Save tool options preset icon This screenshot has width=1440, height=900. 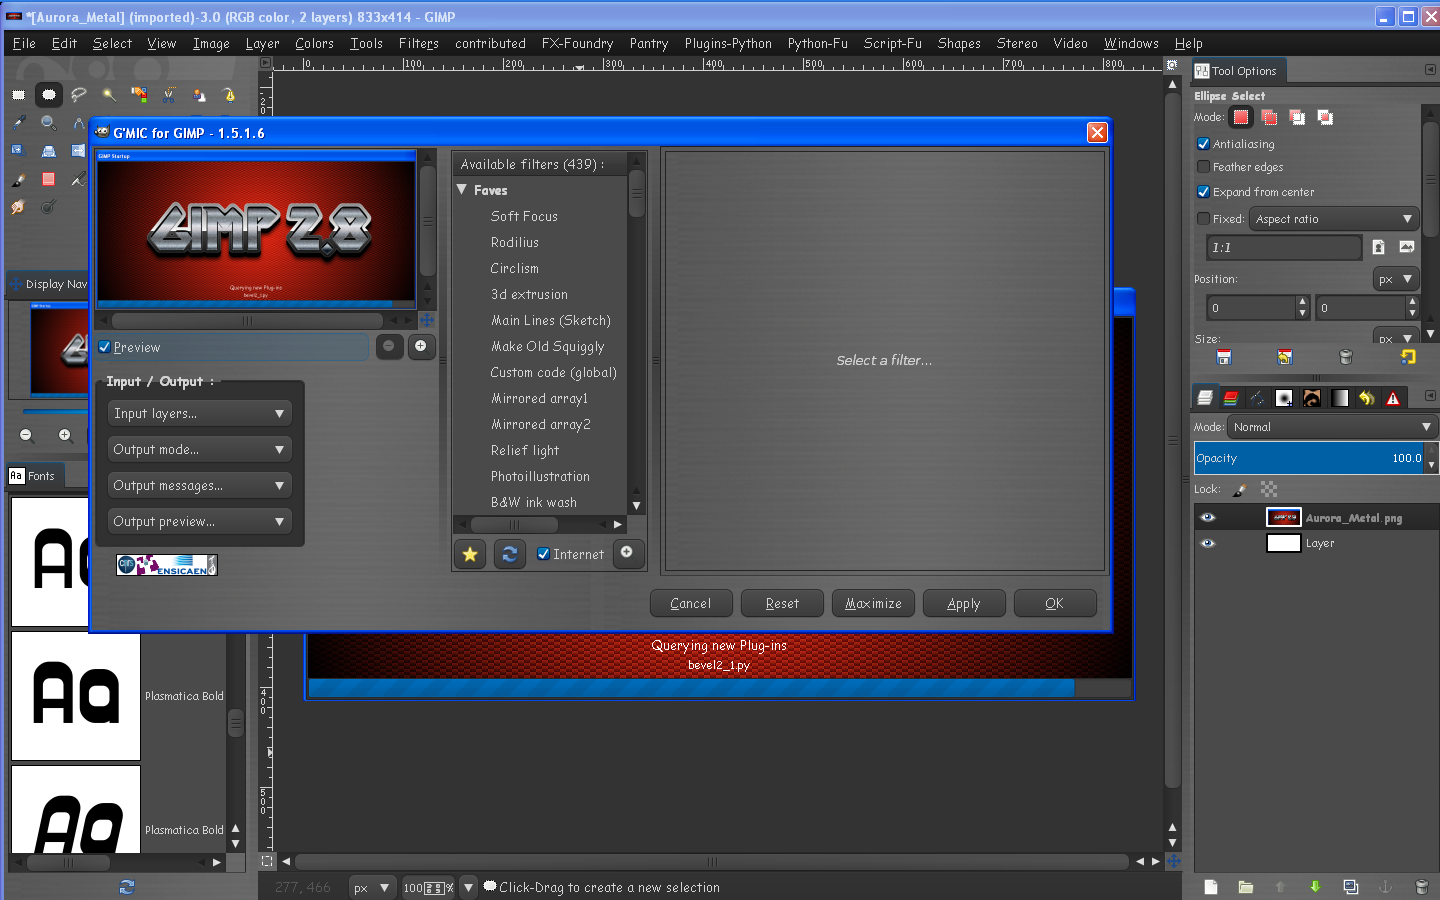[x=1223, y=357]
